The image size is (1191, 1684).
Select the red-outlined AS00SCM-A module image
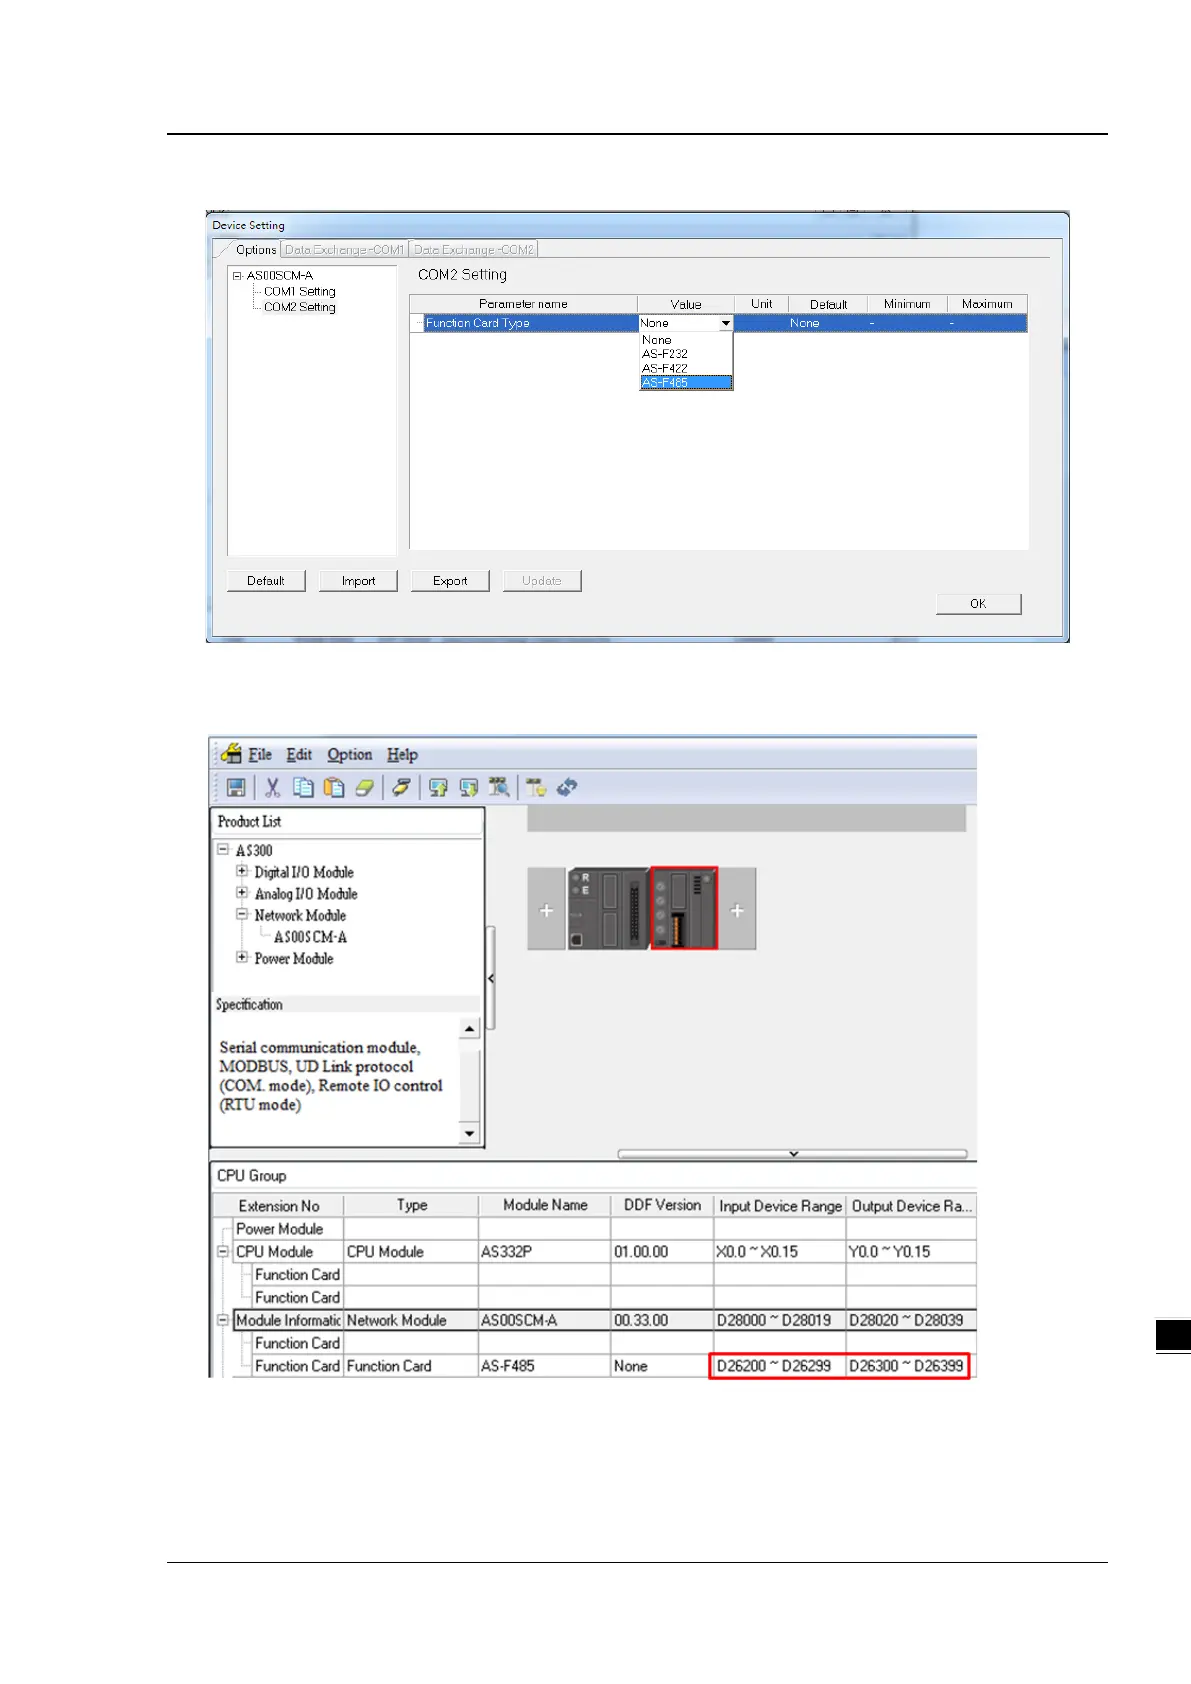coord(684,908)
